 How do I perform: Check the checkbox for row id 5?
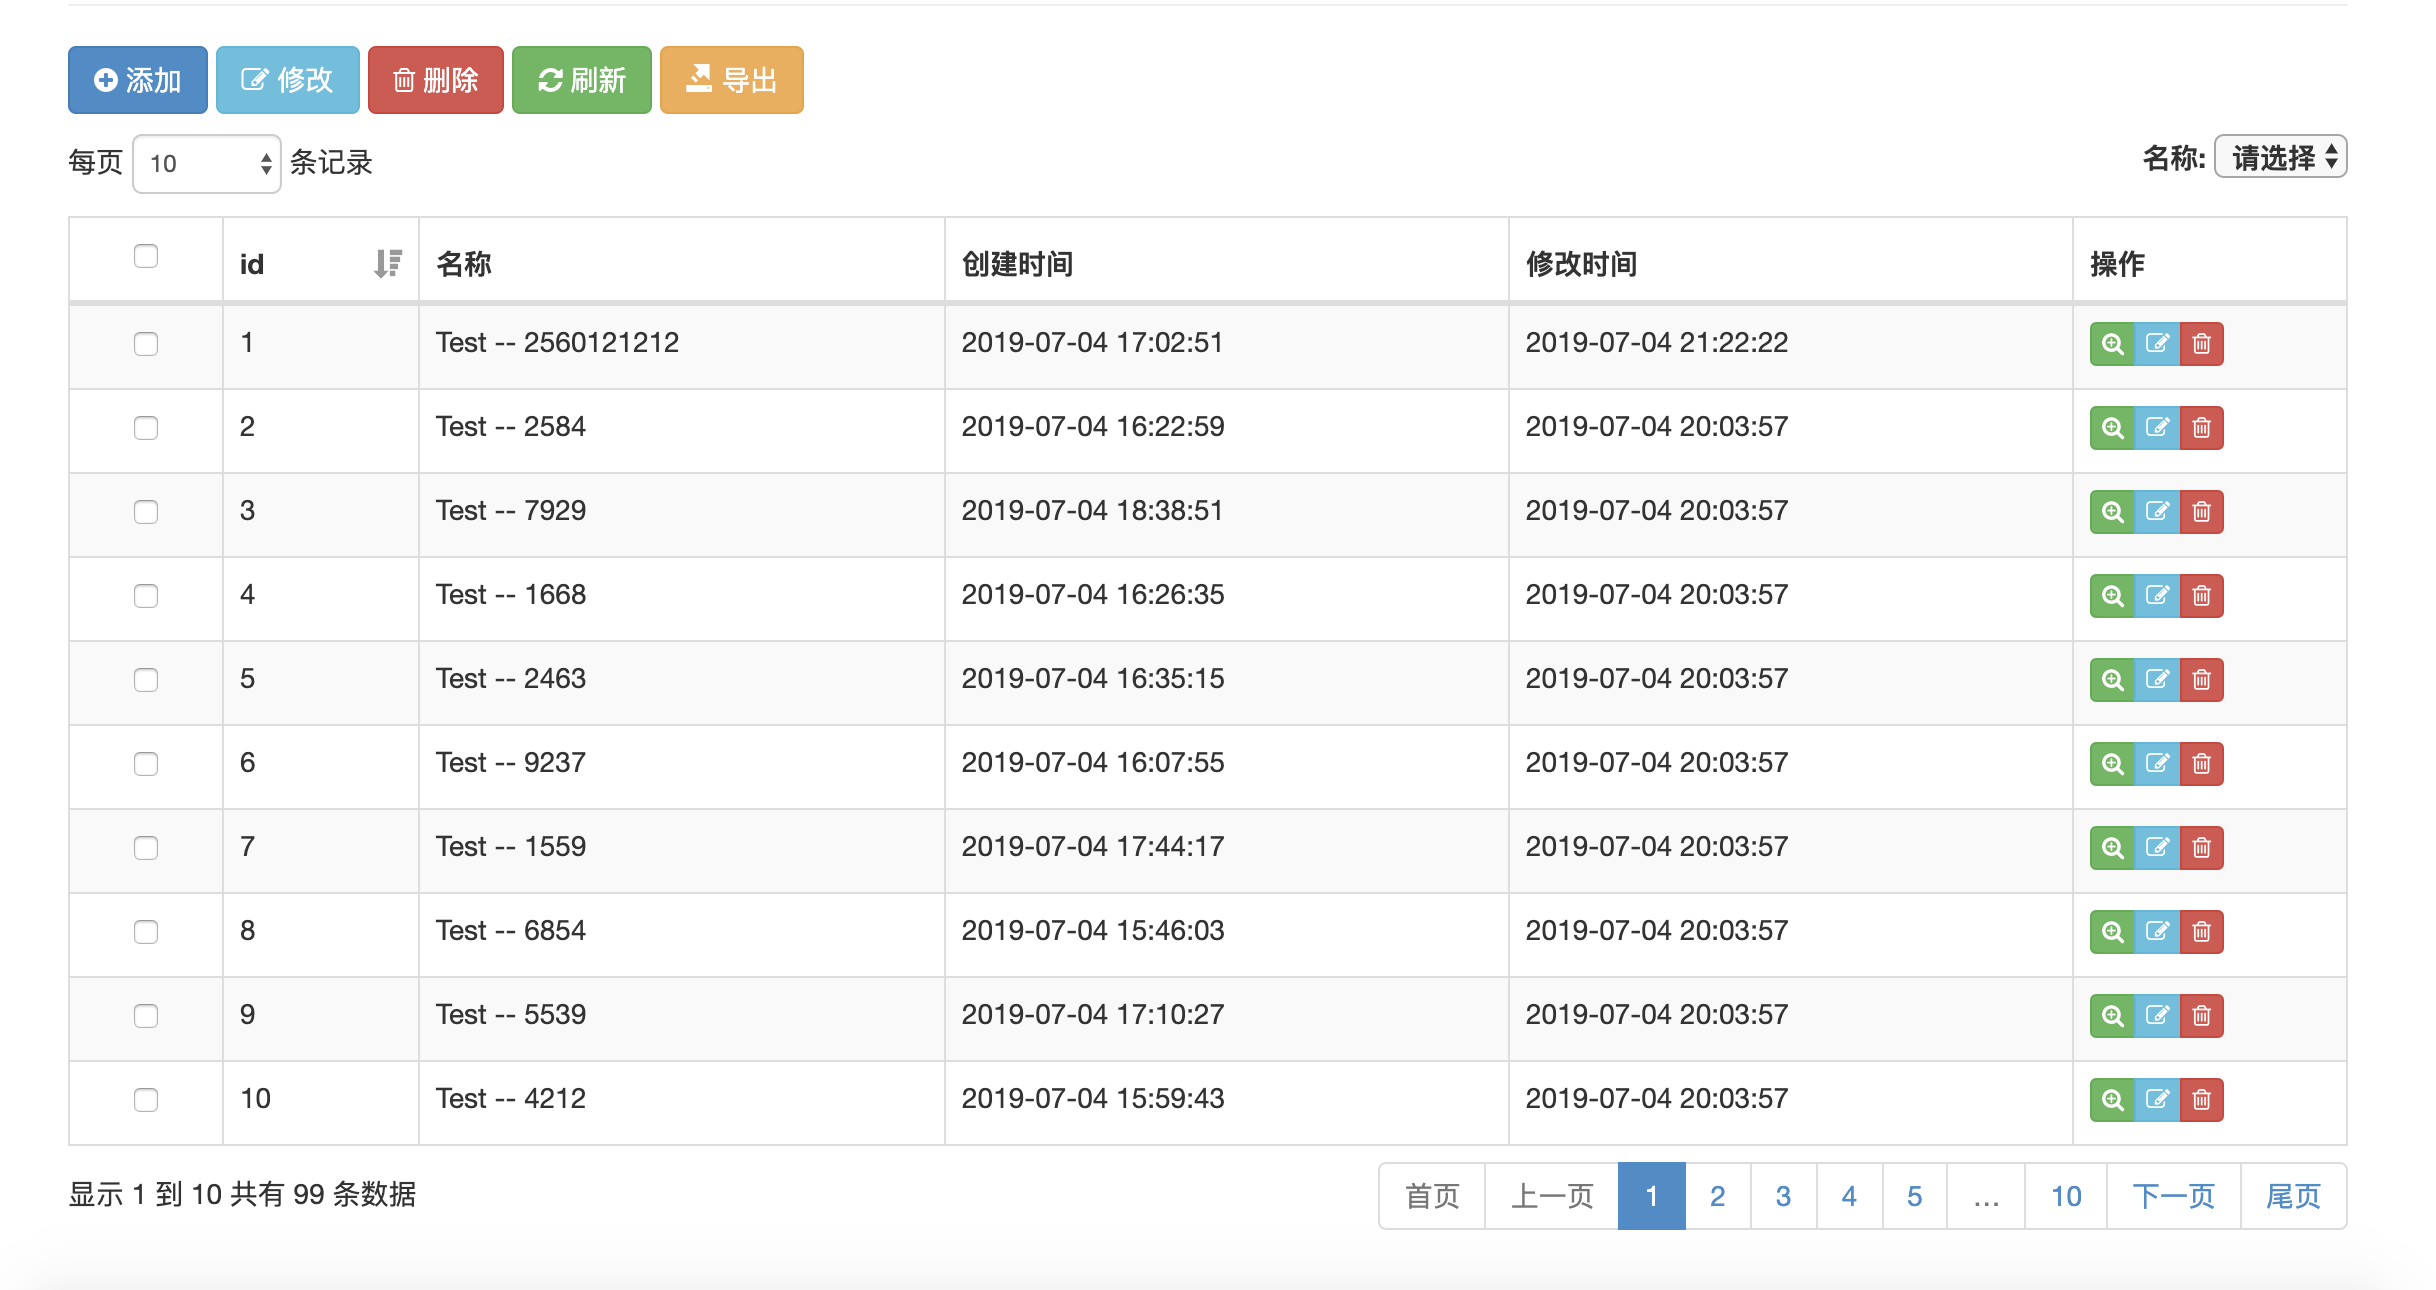(x=146, y=680)
